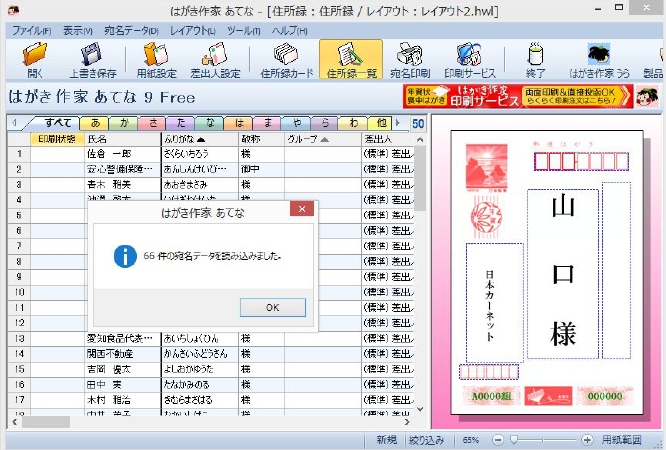Click the 印刷サービス red banner
Screen dimensions: 666x450
[x=518, y=96]
